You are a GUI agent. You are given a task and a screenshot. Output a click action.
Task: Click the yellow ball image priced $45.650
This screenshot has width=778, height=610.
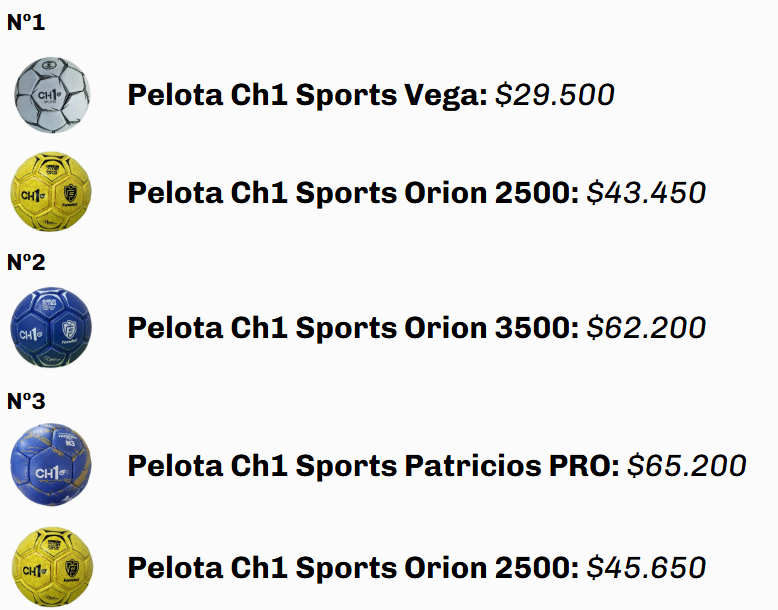[51, 567]
